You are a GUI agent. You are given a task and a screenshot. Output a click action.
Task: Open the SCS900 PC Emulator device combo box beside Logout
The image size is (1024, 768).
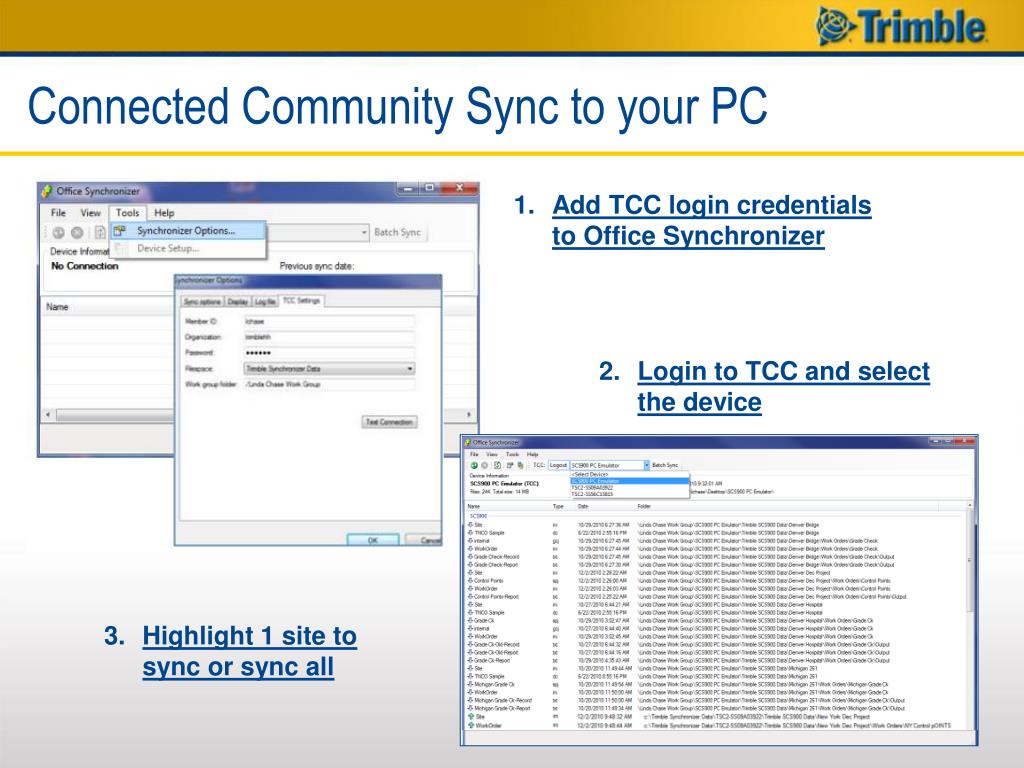tap(610, 465)
